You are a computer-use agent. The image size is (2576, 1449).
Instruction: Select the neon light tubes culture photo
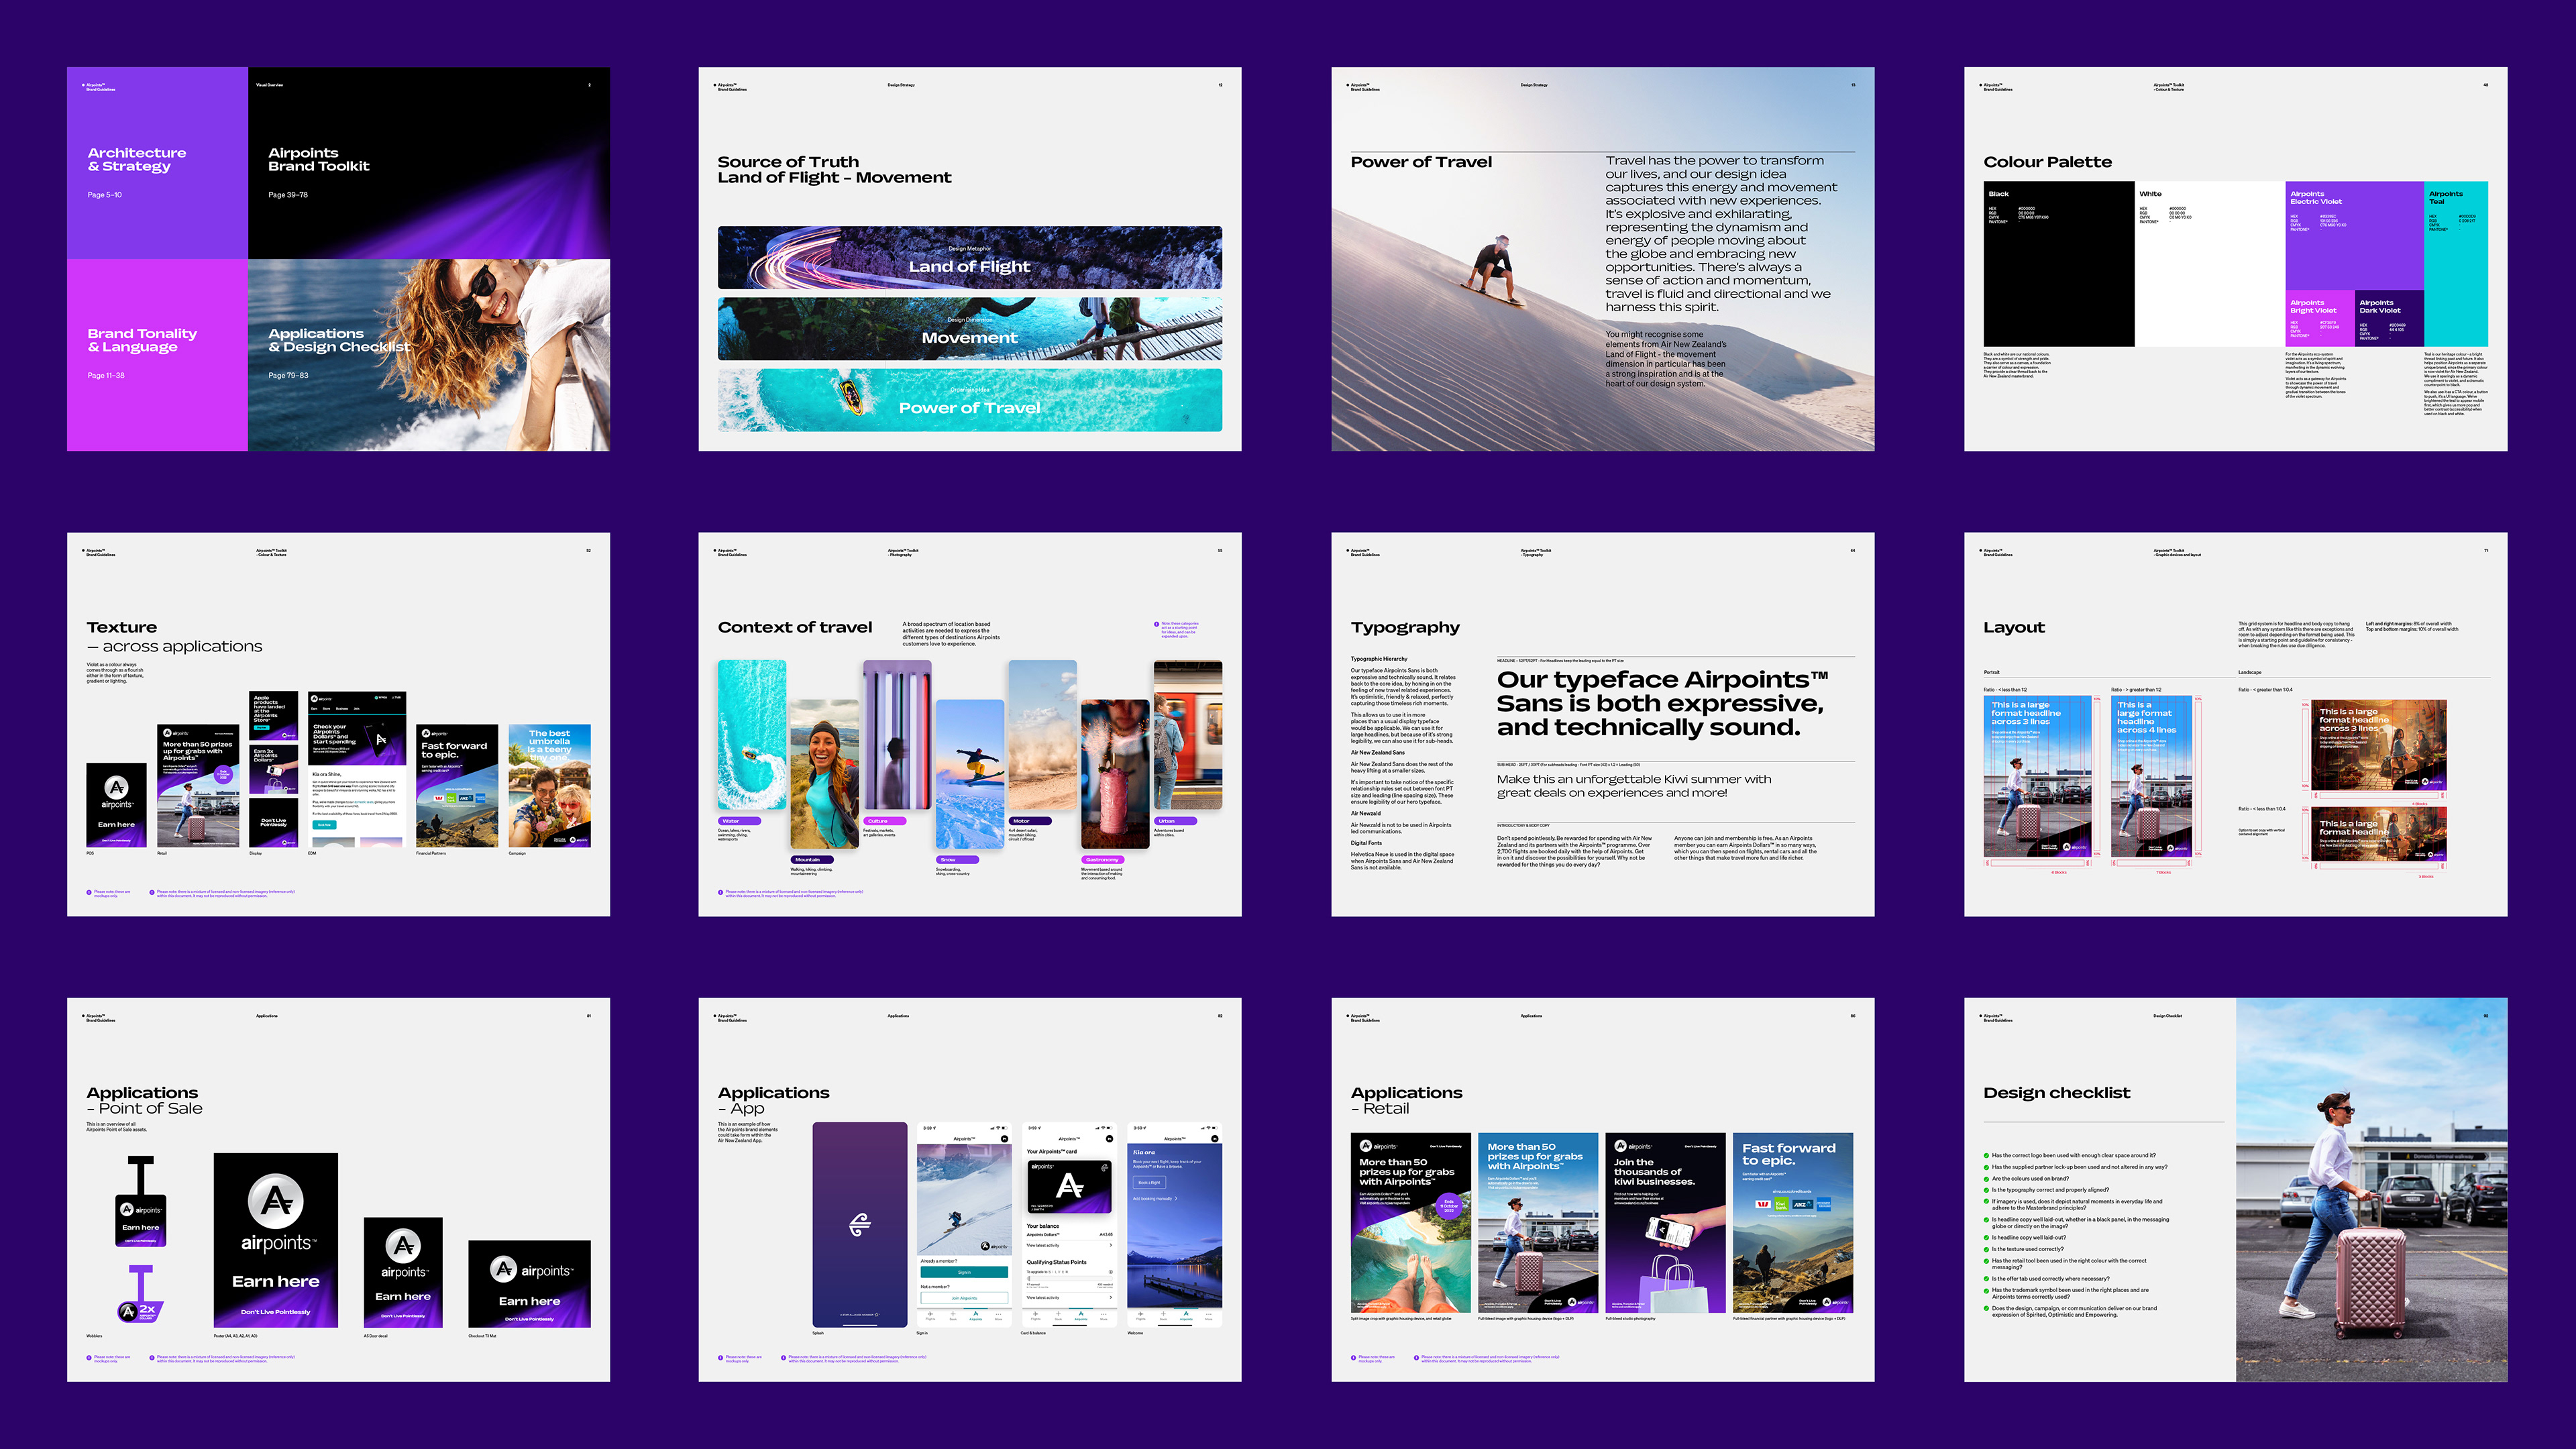(x=897, y=735)
